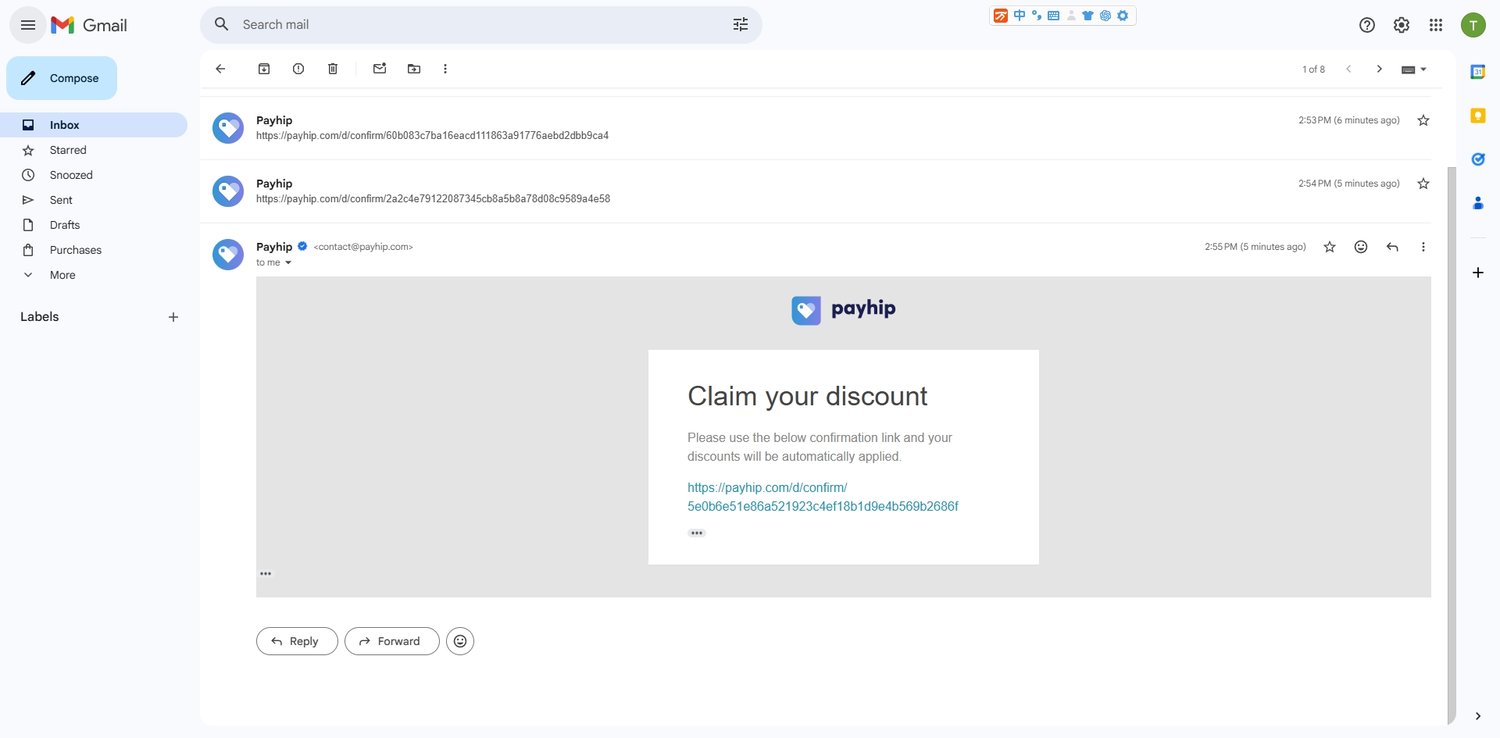The height and width of the screenshot is (738, 1500).
Task: Click the '1 of 8' conversation counter
Action: point(1313,69)
